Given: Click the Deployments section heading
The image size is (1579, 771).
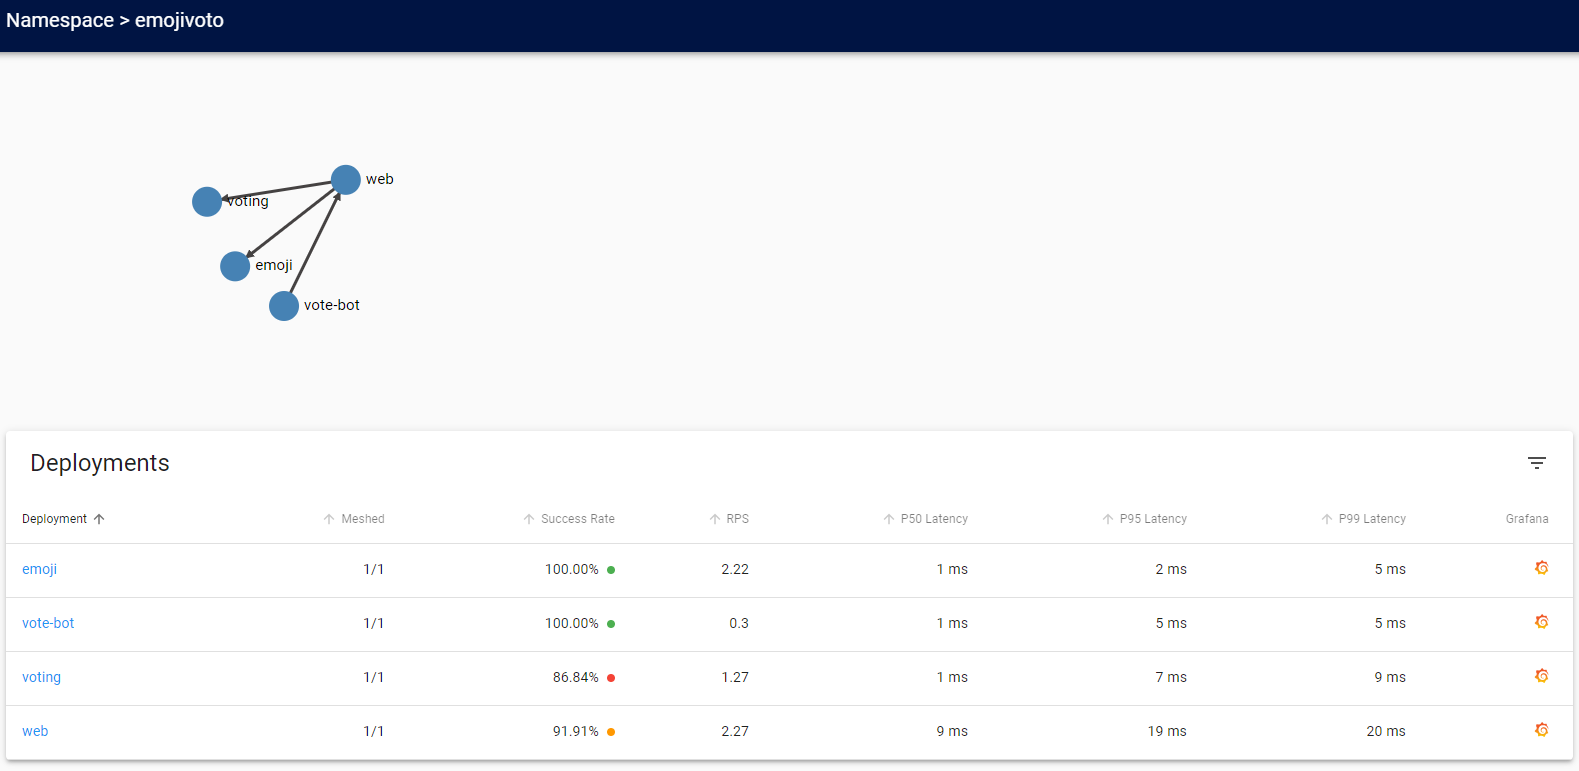Looking at the screenshot, I should [x=100, y=463].
